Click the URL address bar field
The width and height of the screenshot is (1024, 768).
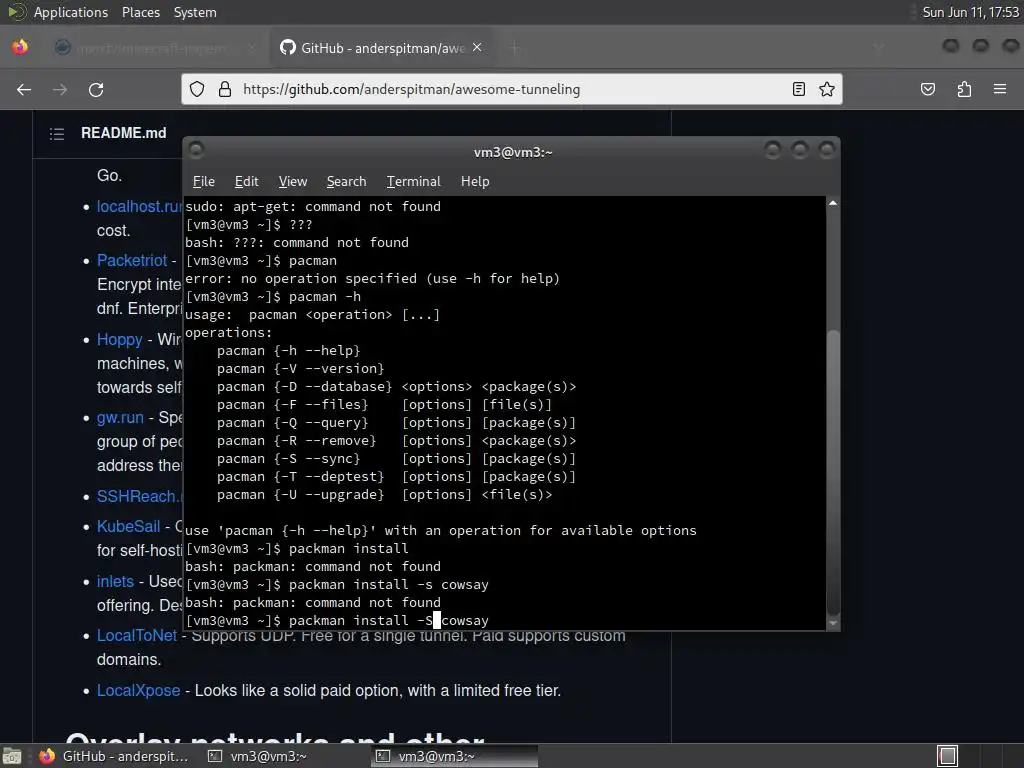[512, 89]
